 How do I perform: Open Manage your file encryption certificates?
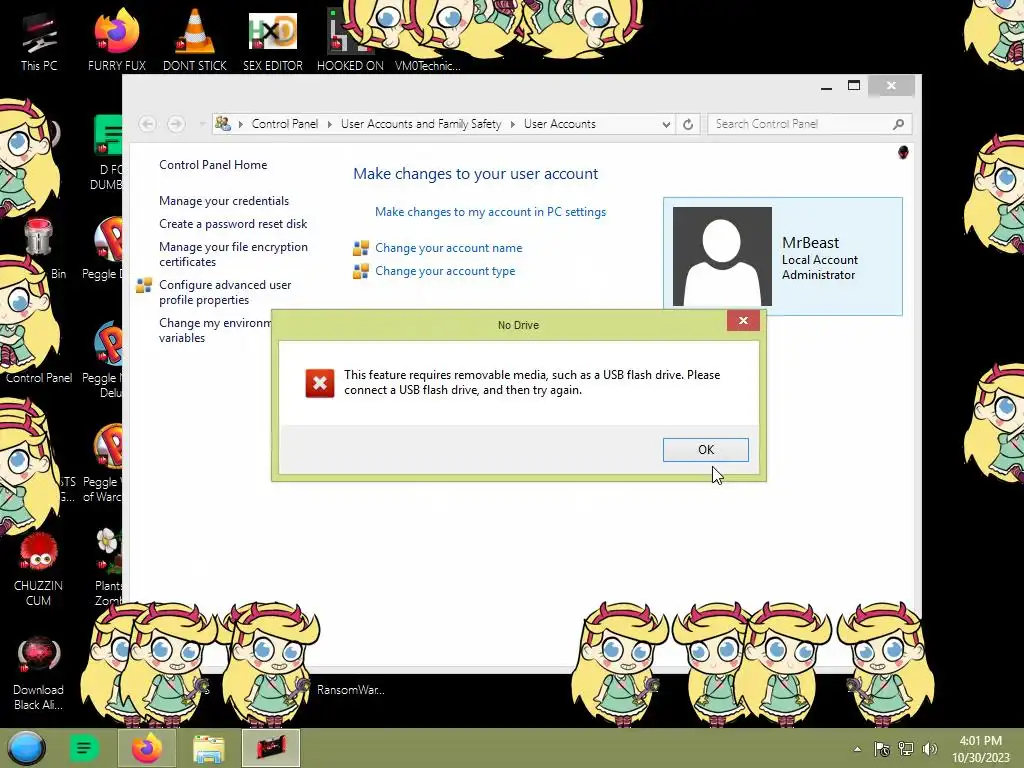point(233,254)
